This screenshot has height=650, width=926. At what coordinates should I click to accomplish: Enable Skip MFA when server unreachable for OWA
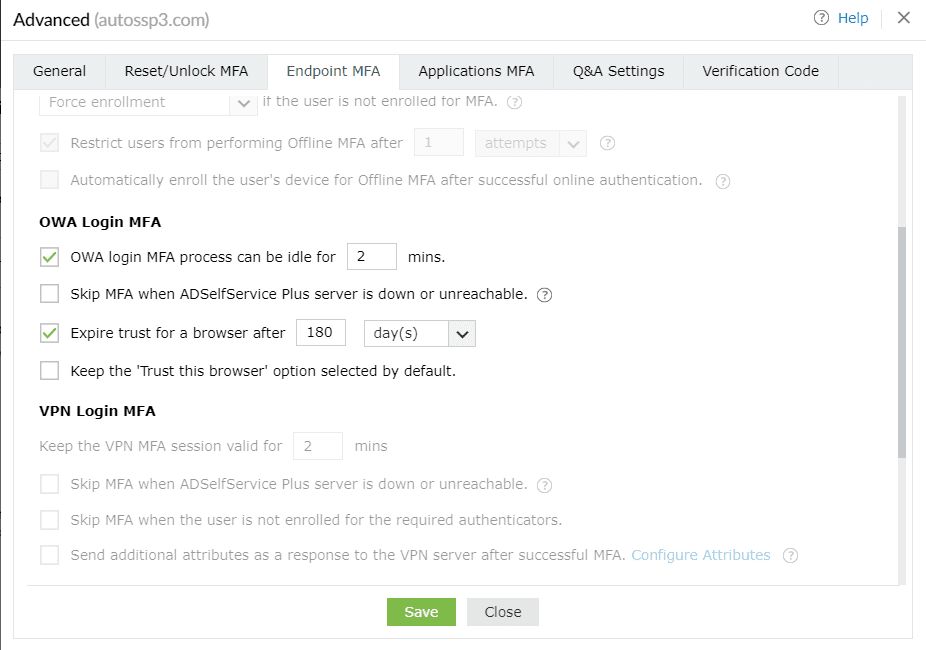(49, 294)
